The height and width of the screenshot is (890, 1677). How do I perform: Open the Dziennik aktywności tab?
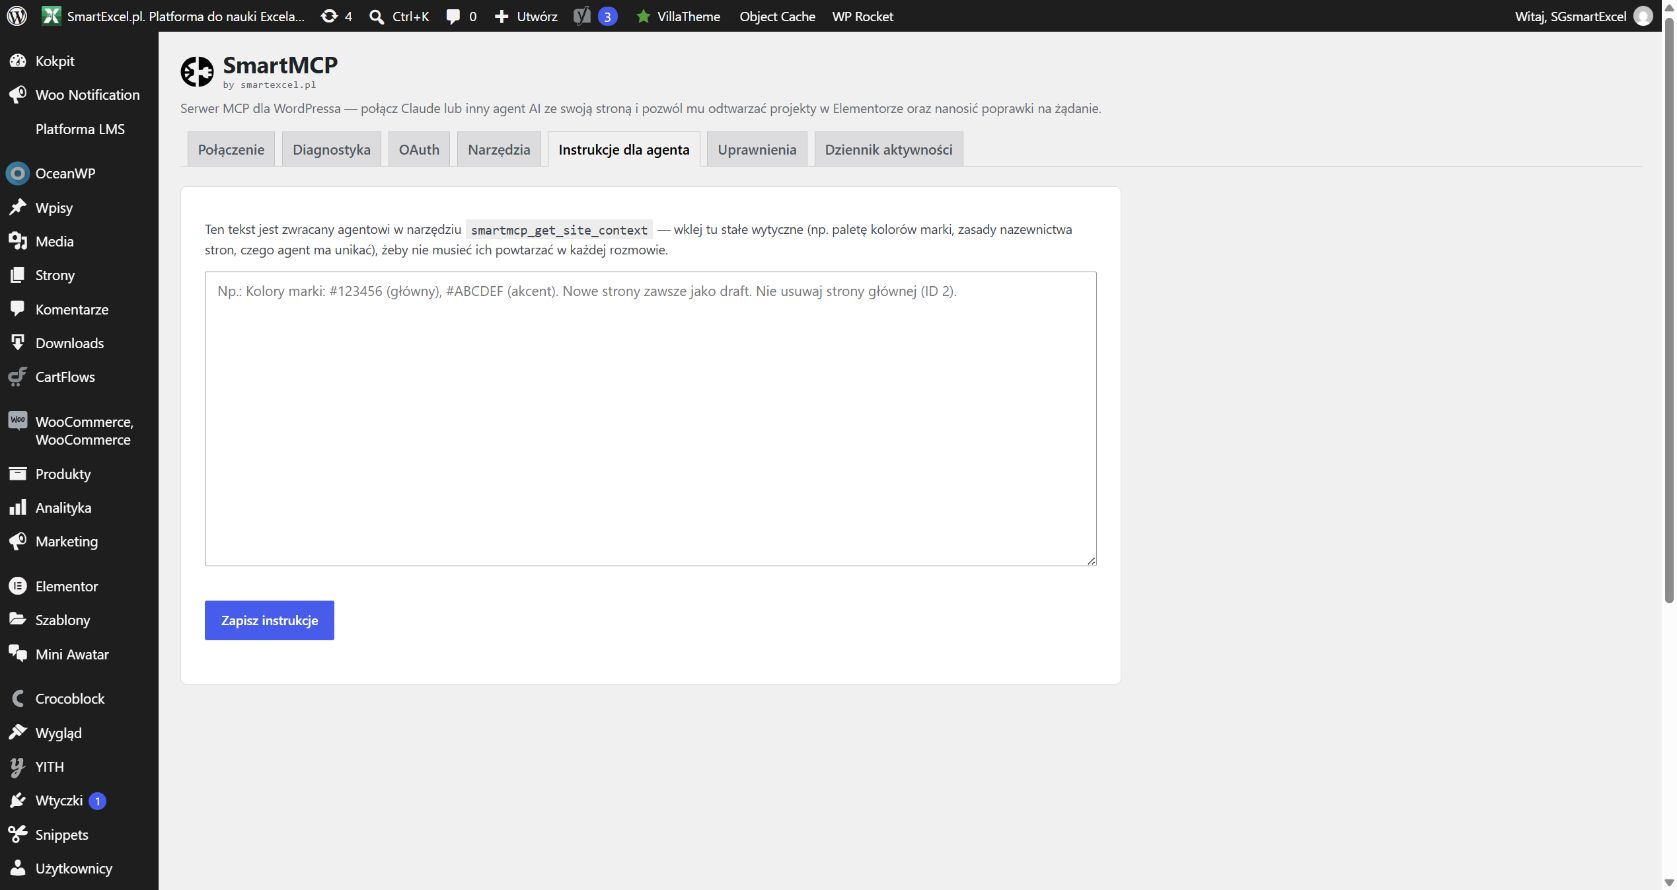click(x=888, y=149)
